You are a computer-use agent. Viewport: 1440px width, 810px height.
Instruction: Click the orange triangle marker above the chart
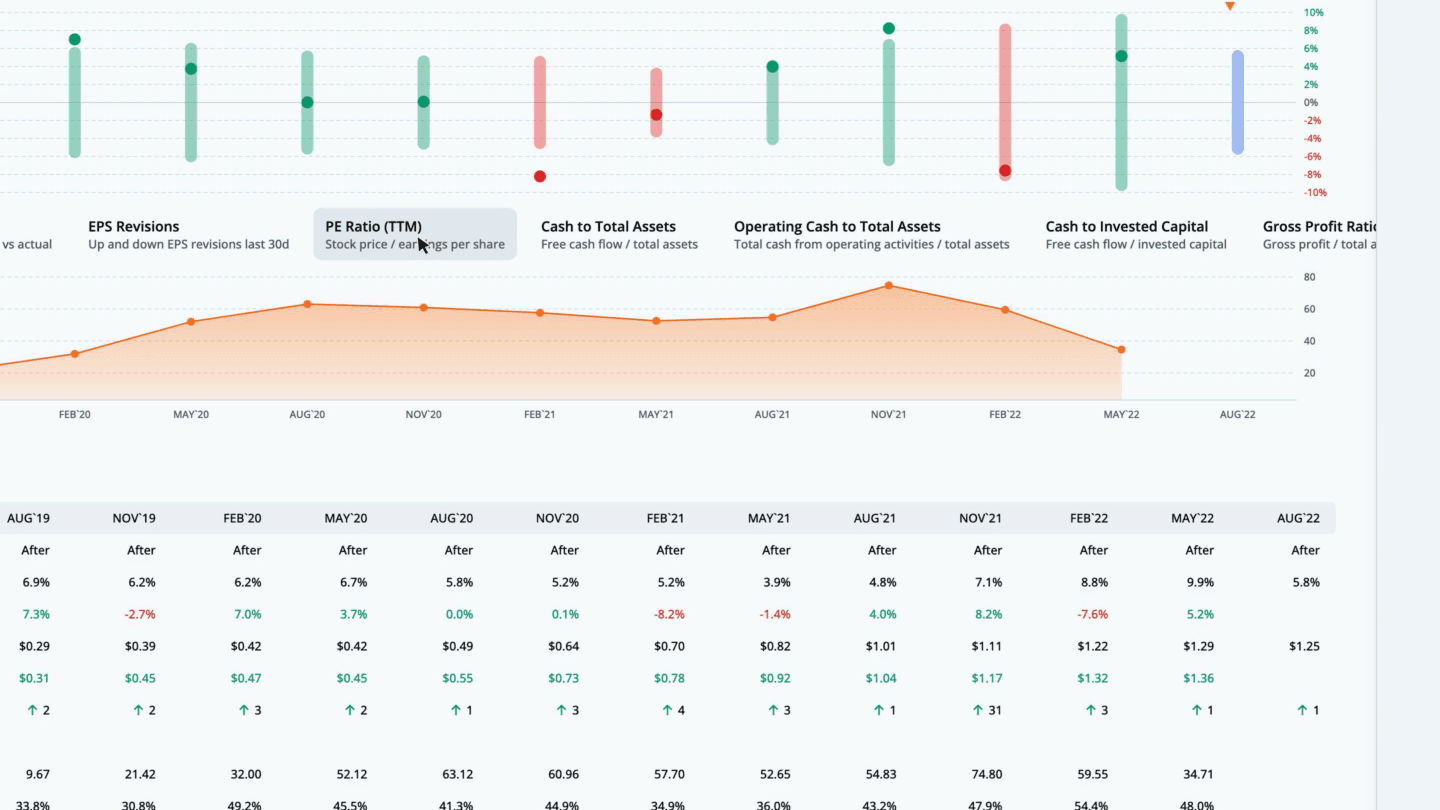click(x=1230, y=6)
